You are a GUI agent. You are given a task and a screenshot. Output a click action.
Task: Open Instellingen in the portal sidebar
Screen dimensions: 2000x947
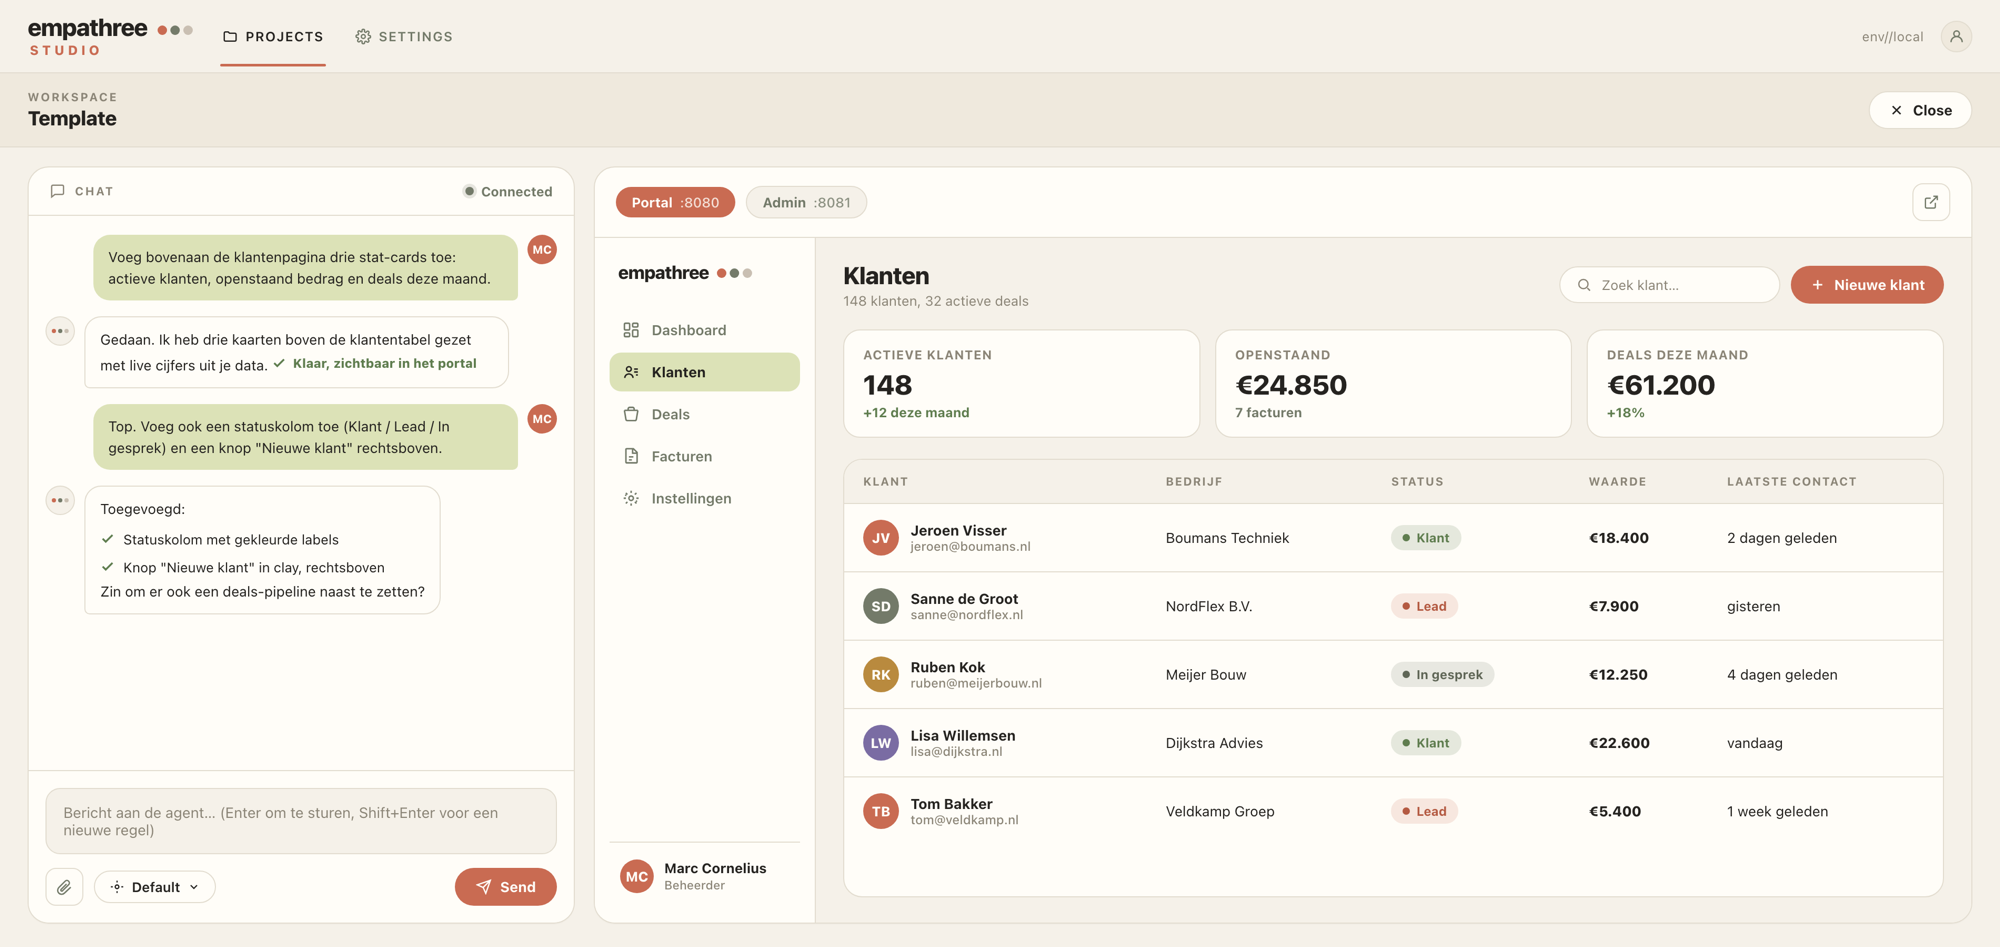(704, 498)
